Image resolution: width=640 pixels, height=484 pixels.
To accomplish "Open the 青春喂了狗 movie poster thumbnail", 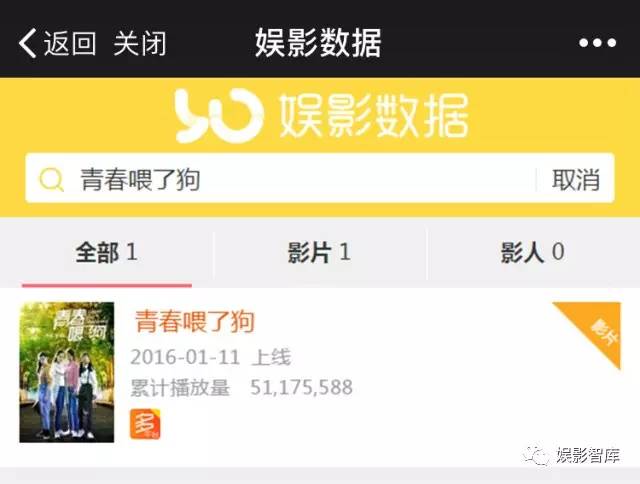I will tap(67, 372).
